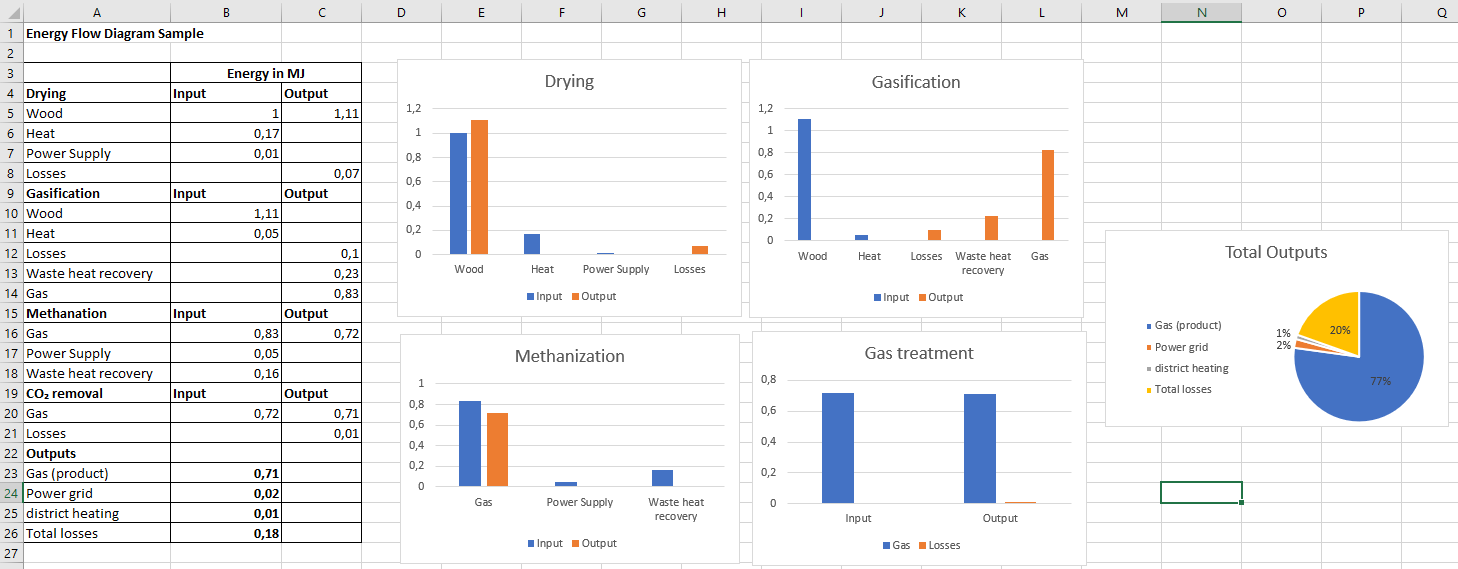This screenshot has width=1458, height=569.
Task: Click the 'Total Outputs' pie chart title
Action: (1276, 252)
